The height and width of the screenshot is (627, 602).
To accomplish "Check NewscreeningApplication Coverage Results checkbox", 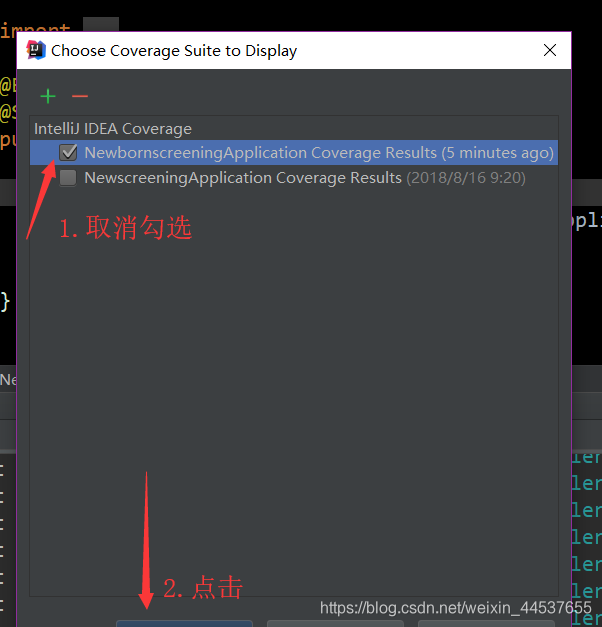I will [68, 178].
